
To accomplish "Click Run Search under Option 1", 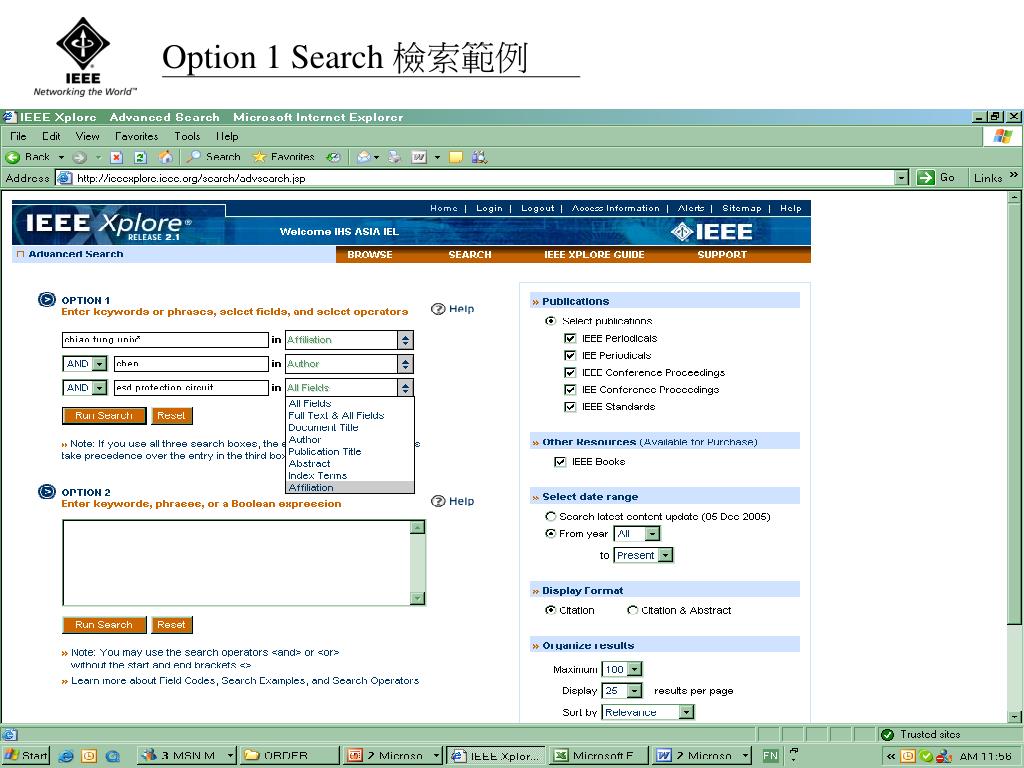I will [x=104, y=415].
